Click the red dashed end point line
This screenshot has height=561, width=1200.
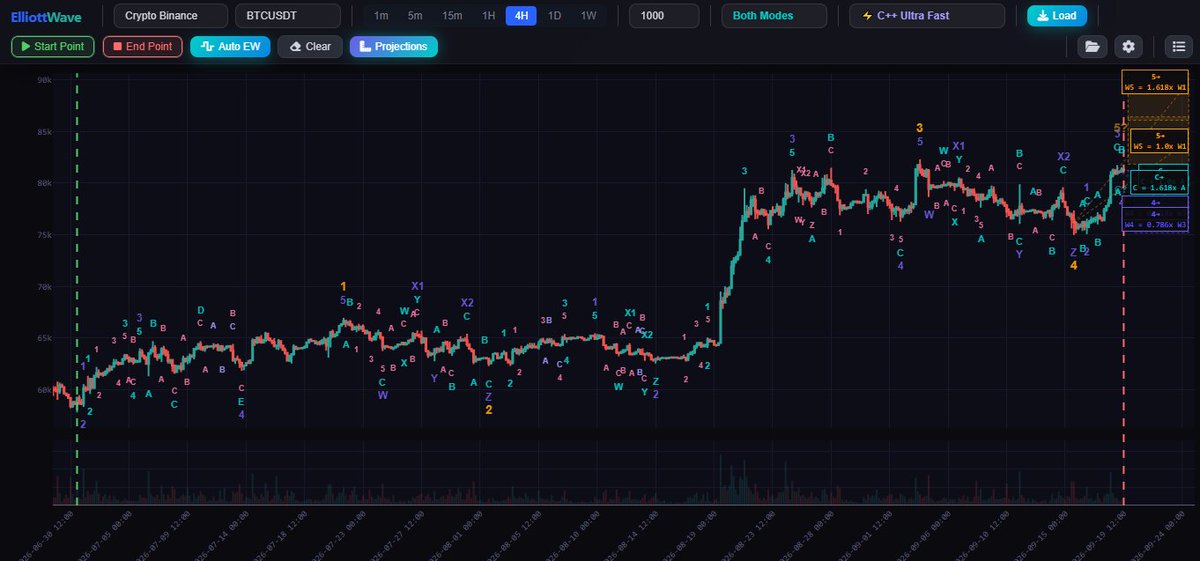click(x=1124, y=290)
